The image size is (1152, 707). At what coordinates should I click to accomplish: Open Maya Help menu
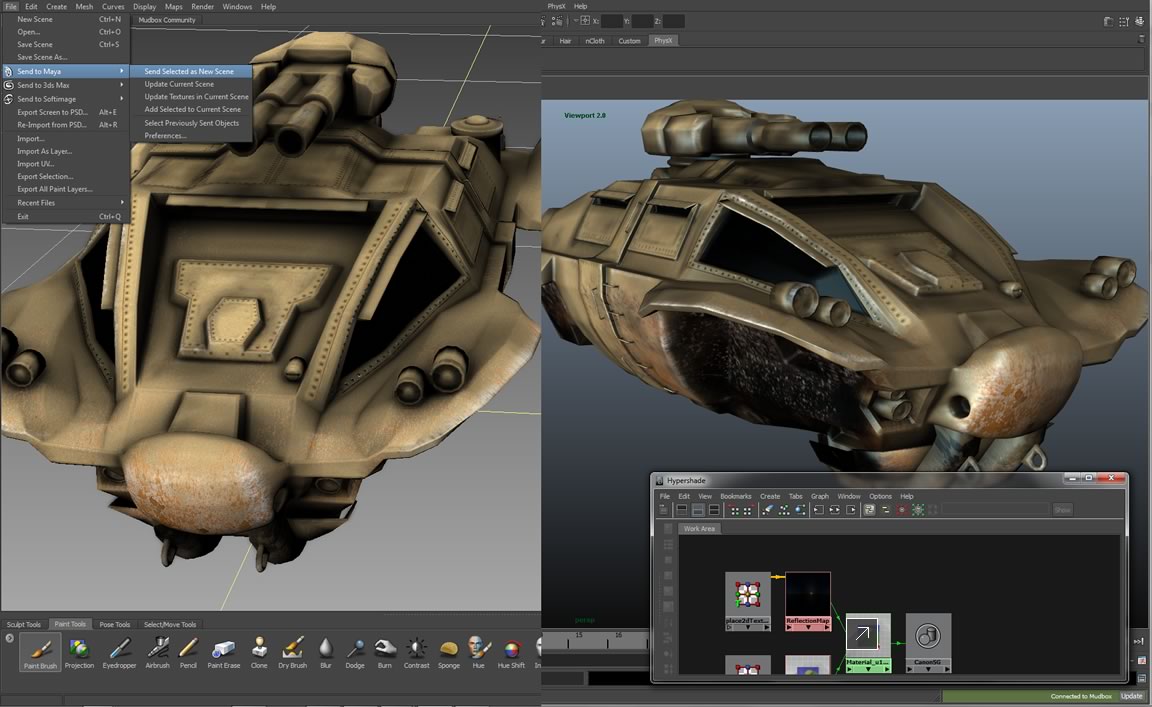tap(580, 7)
